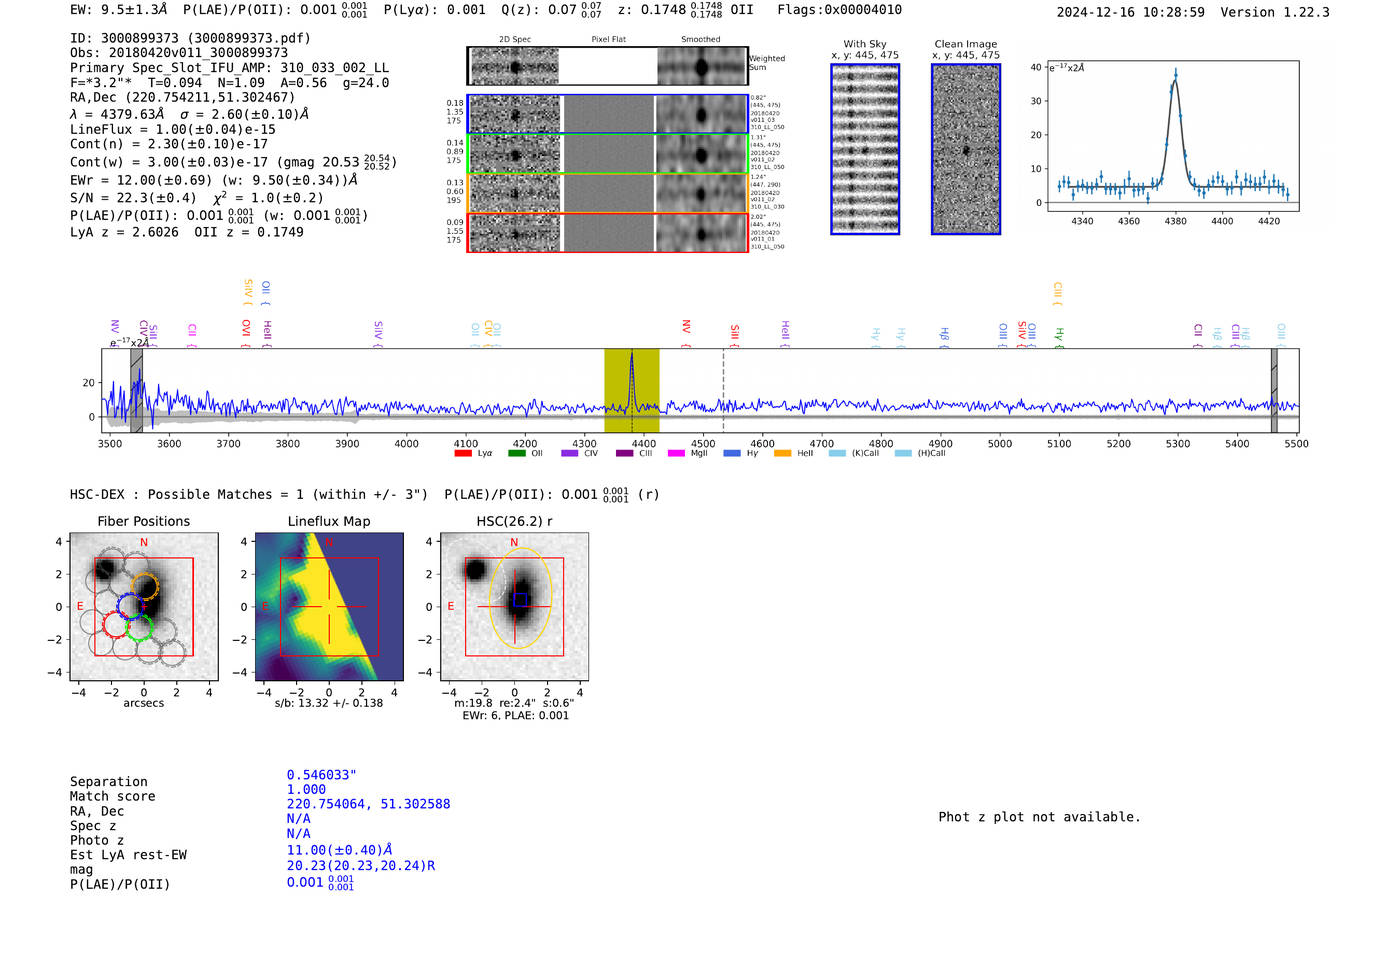Click the Flags:0x00004010 header text
Screen dimensions: 1400x953
(839, 10)
